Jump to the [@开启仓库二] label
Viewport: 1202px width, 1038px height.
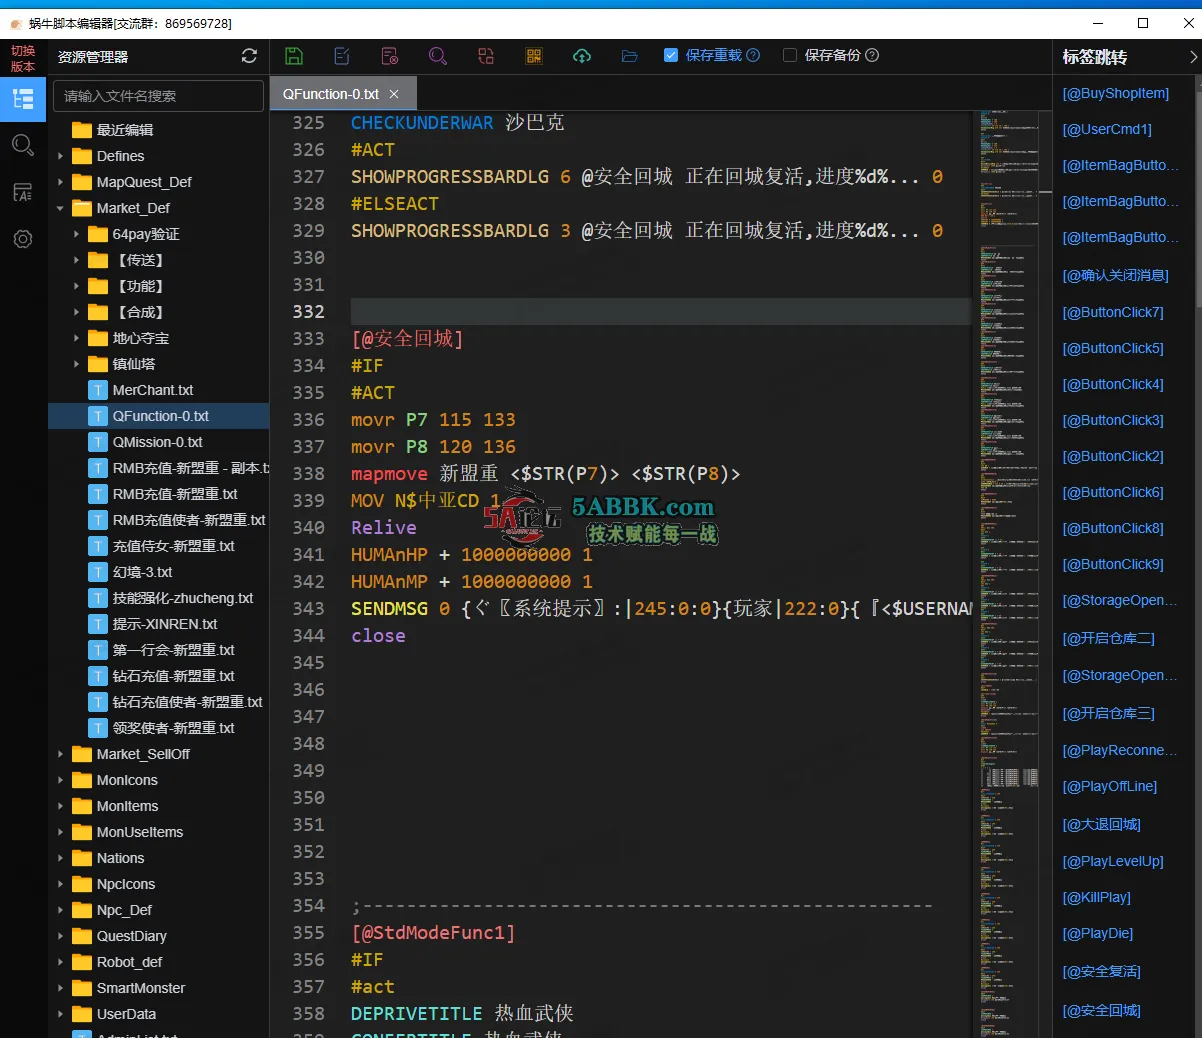click(1108, 638)
